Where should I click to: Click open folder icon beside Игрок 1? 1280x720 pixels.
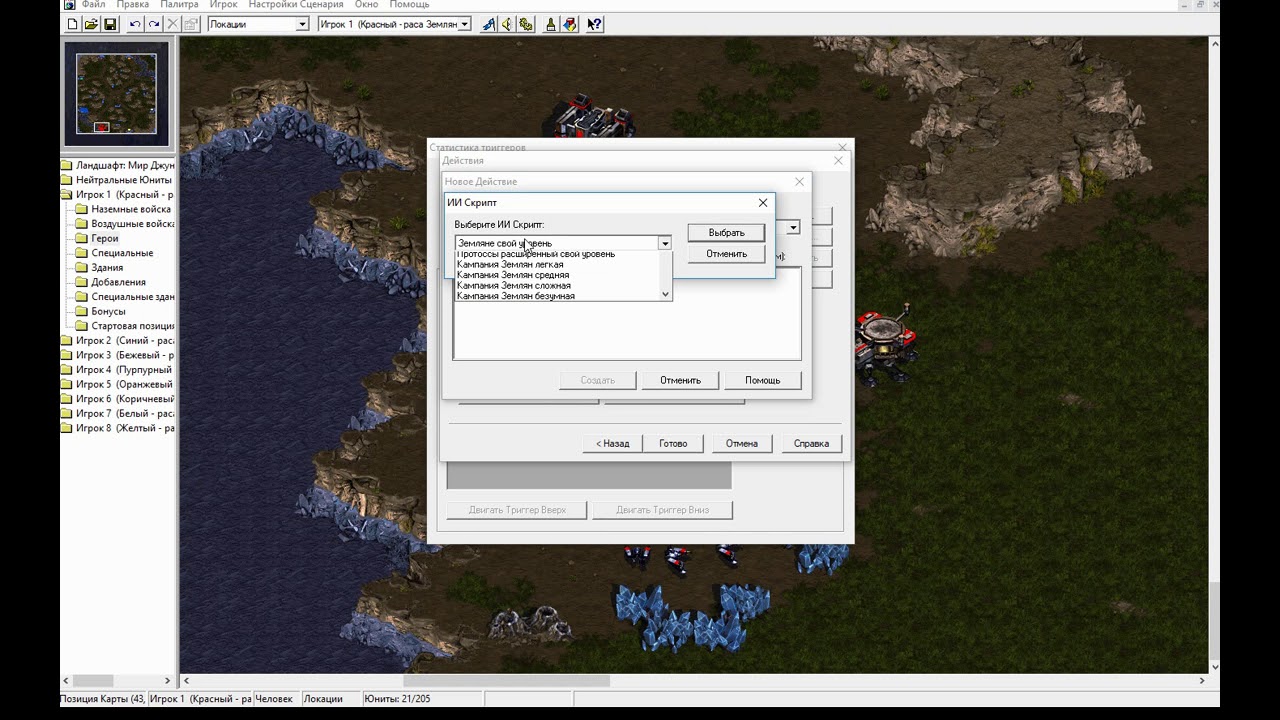click(x=67, y=194)
